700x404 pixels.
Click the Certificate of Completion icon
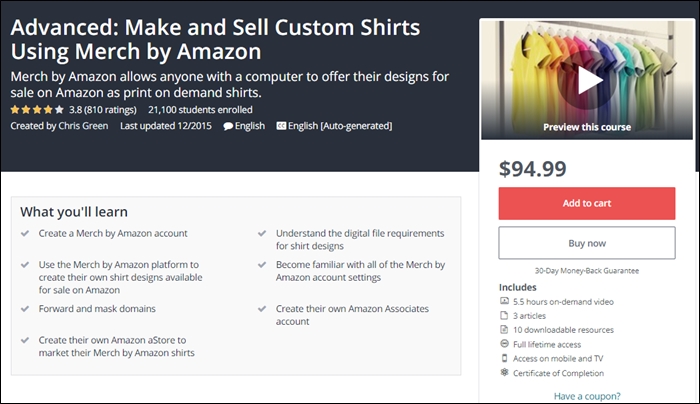pos(504,373)
